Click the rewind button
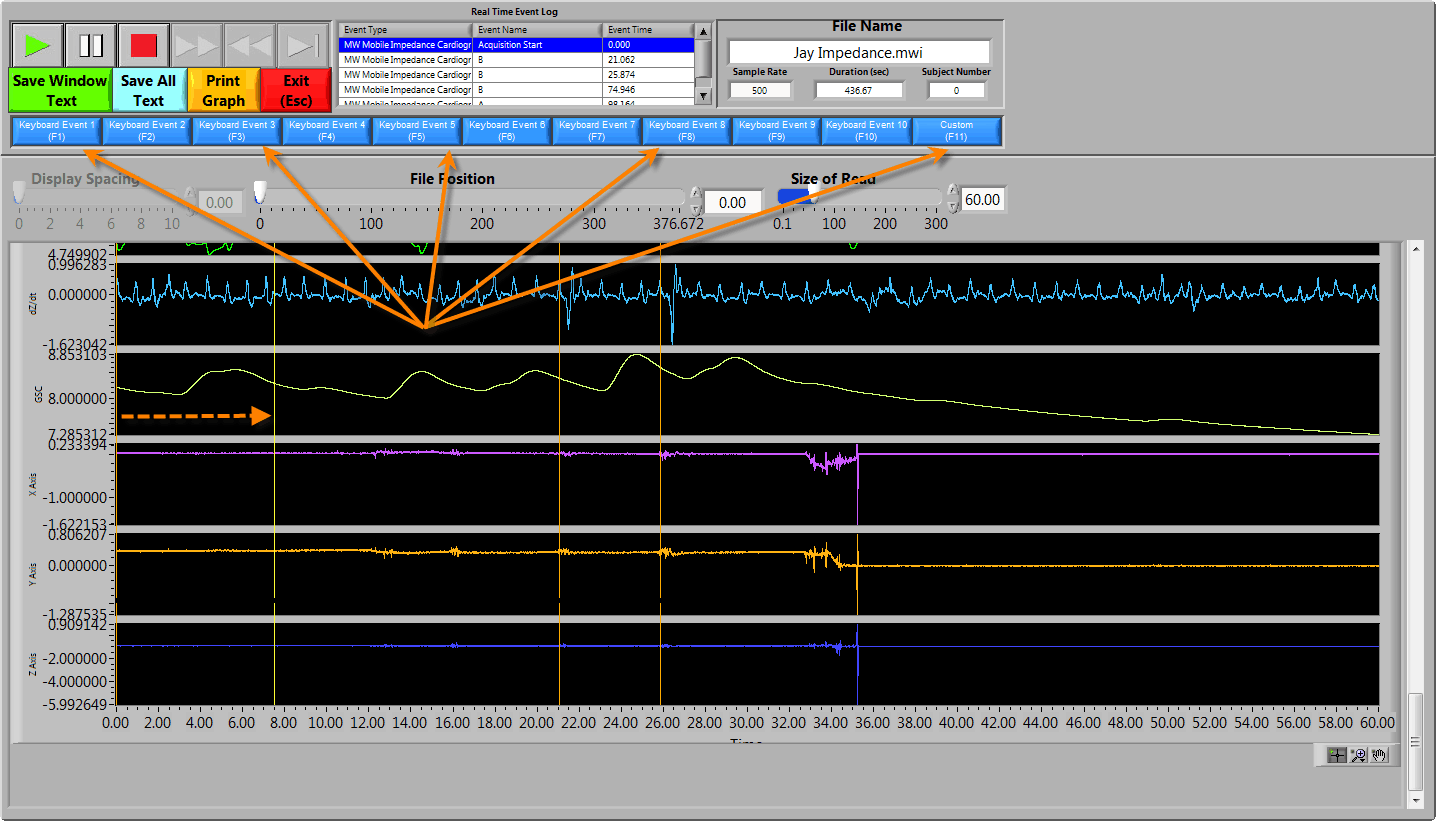The height and width of the screenshot is (821, 1436). [249, 45]
